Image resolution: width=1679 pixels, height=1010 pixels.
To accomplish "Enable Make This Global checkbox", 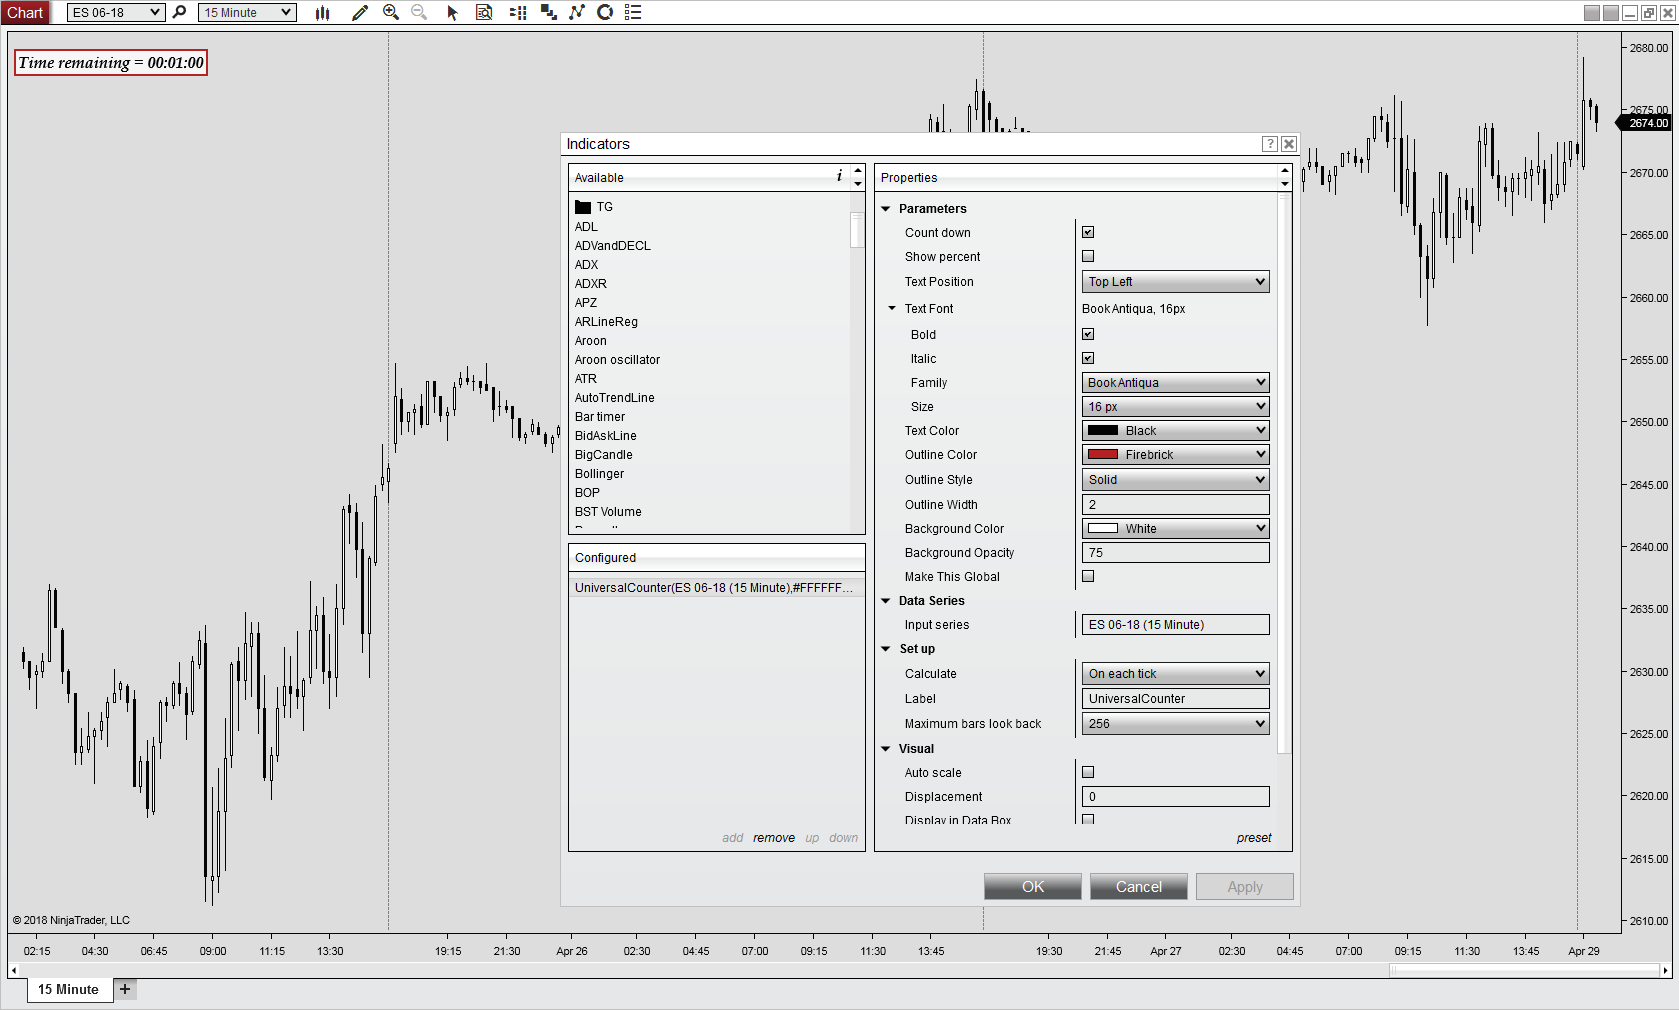I will (1088, 576).
